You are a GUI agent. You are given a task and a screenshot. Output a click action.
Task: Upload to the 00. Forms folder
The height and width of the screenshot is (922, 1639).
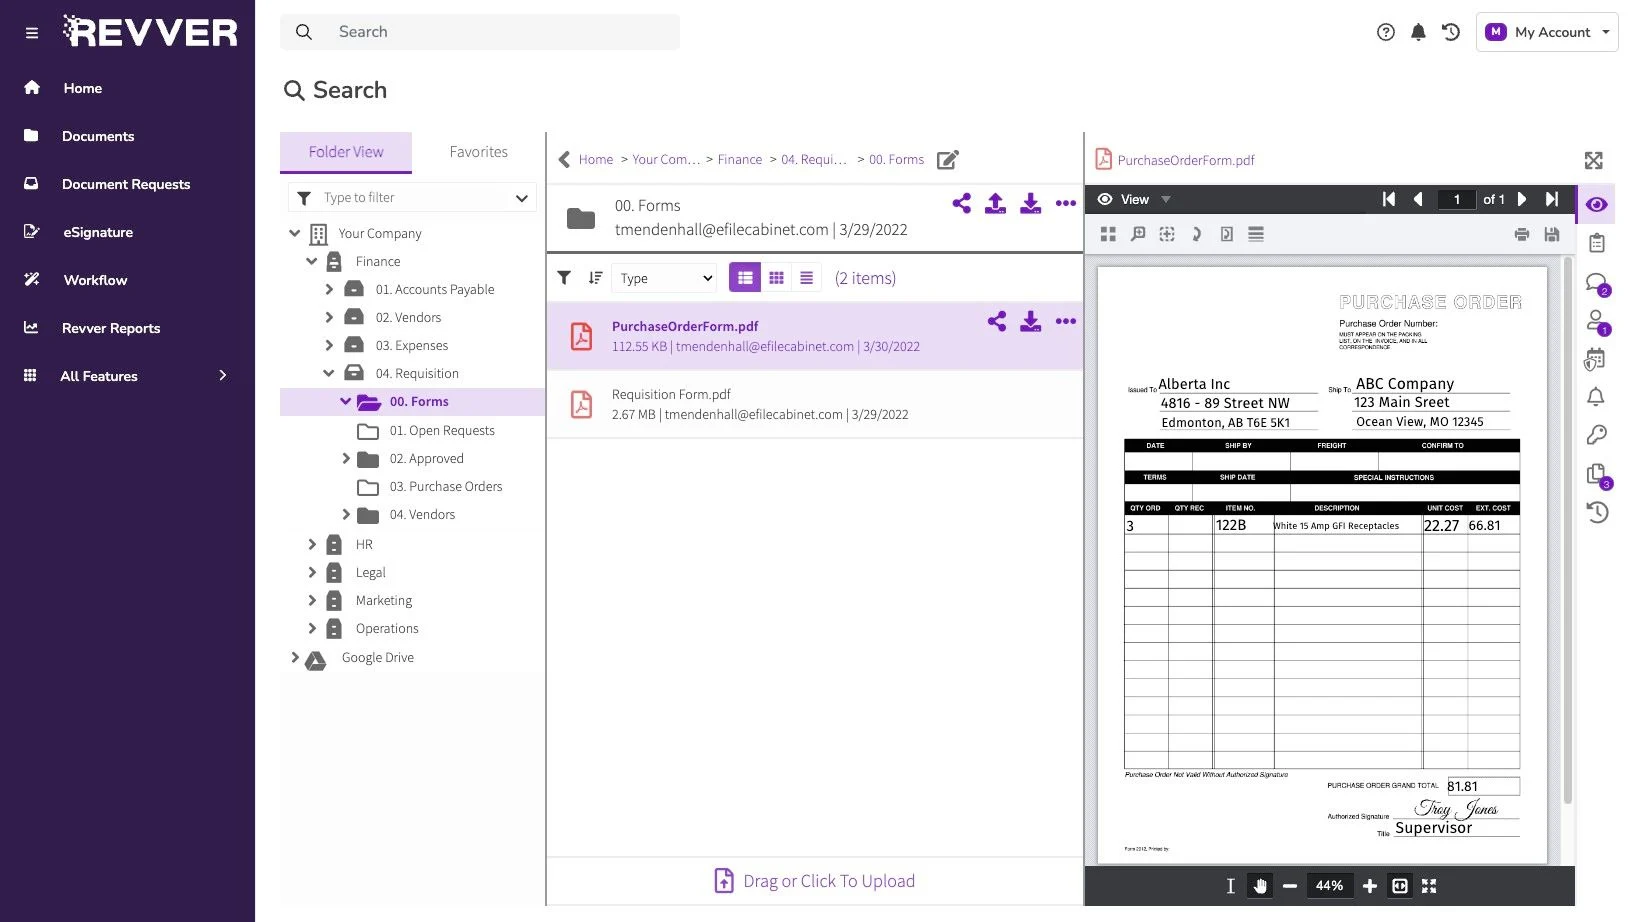(995, 204)
